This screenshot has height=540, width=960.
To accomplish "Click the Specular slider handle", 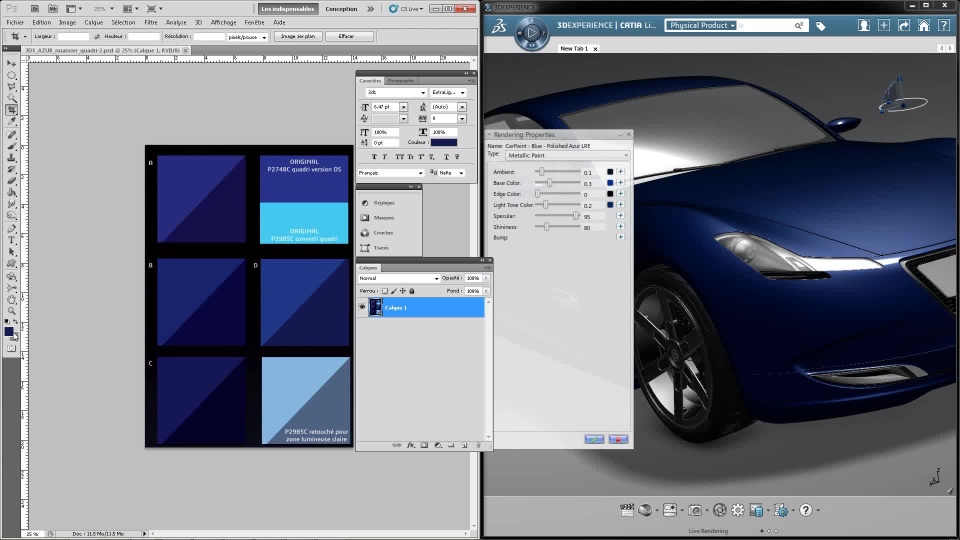I will pyautogui.click(x=576, y=216).
